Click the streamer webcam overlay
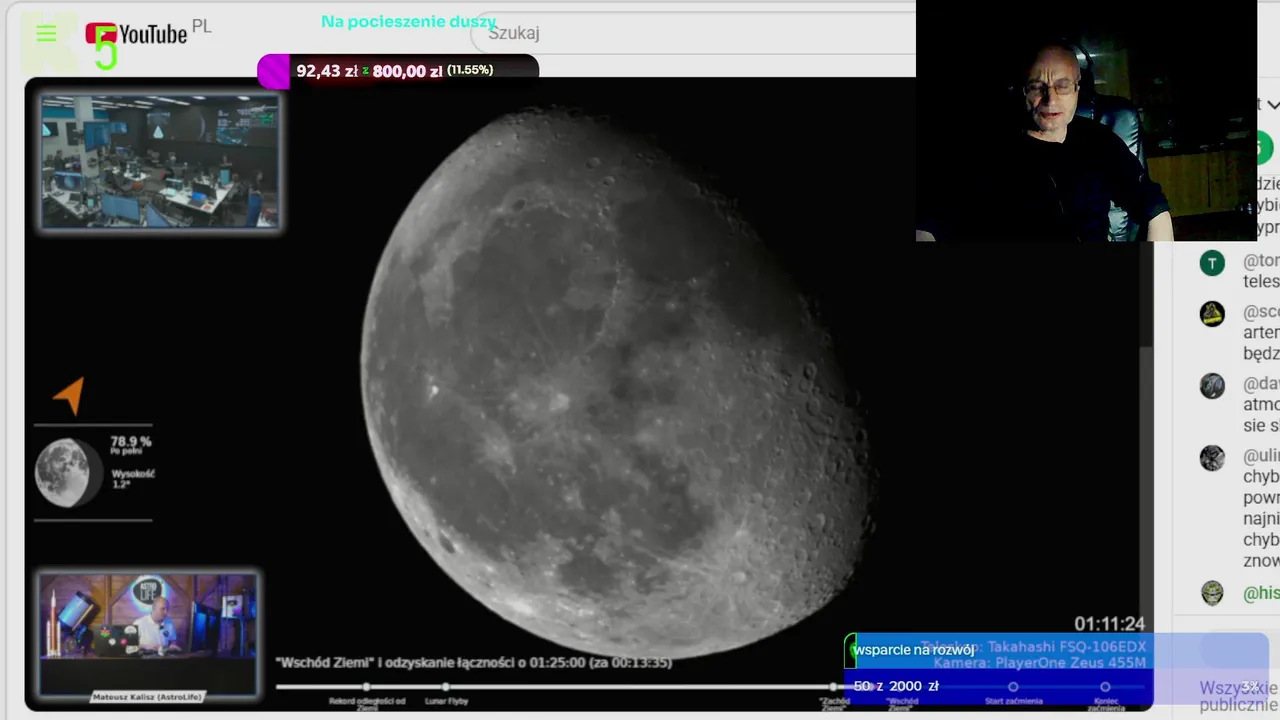 1086,121
